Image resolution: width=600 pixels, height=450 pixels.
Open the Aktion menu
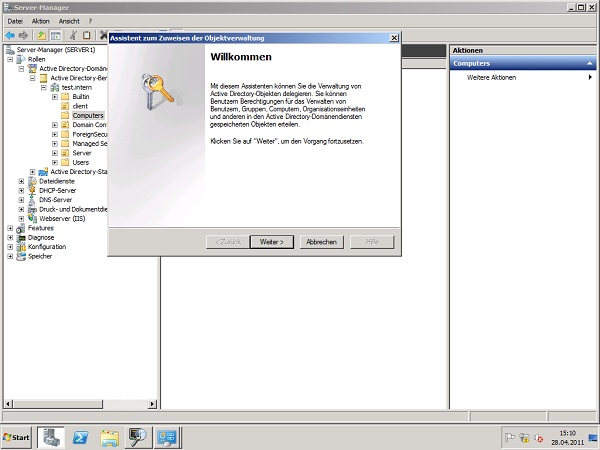pos(41,21)
